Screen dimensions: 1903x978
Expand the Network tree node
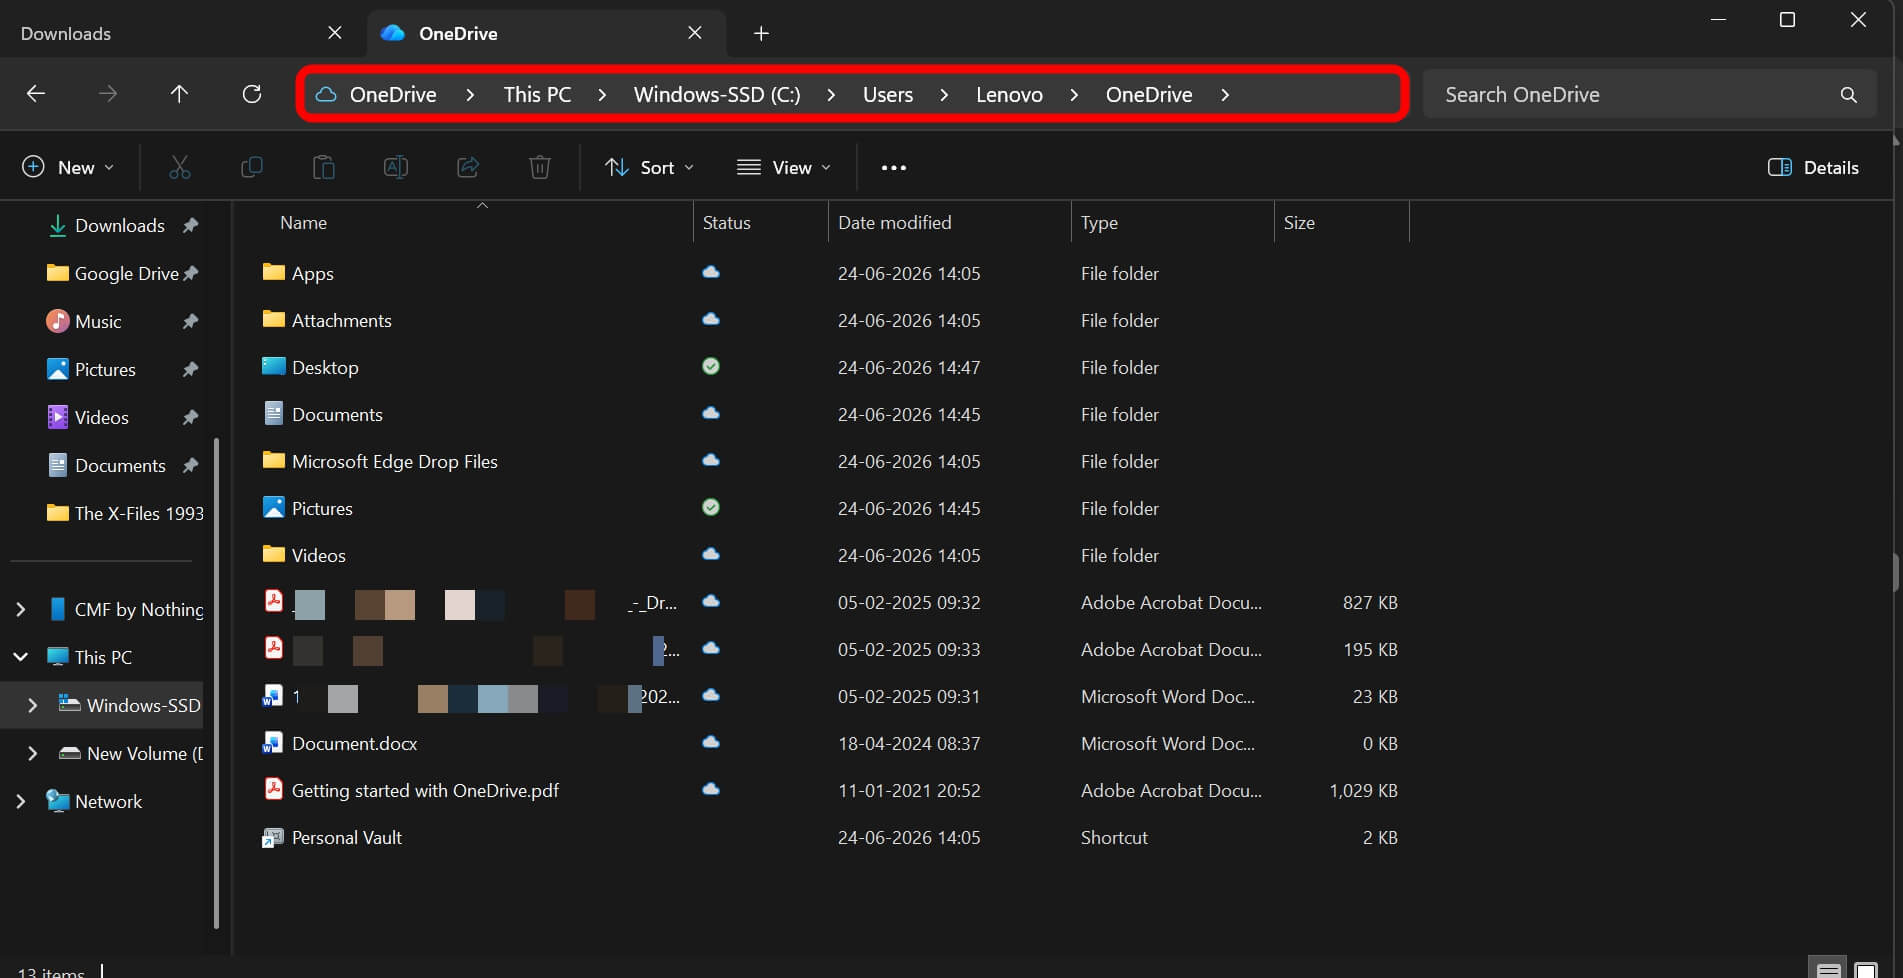(21, 801)
